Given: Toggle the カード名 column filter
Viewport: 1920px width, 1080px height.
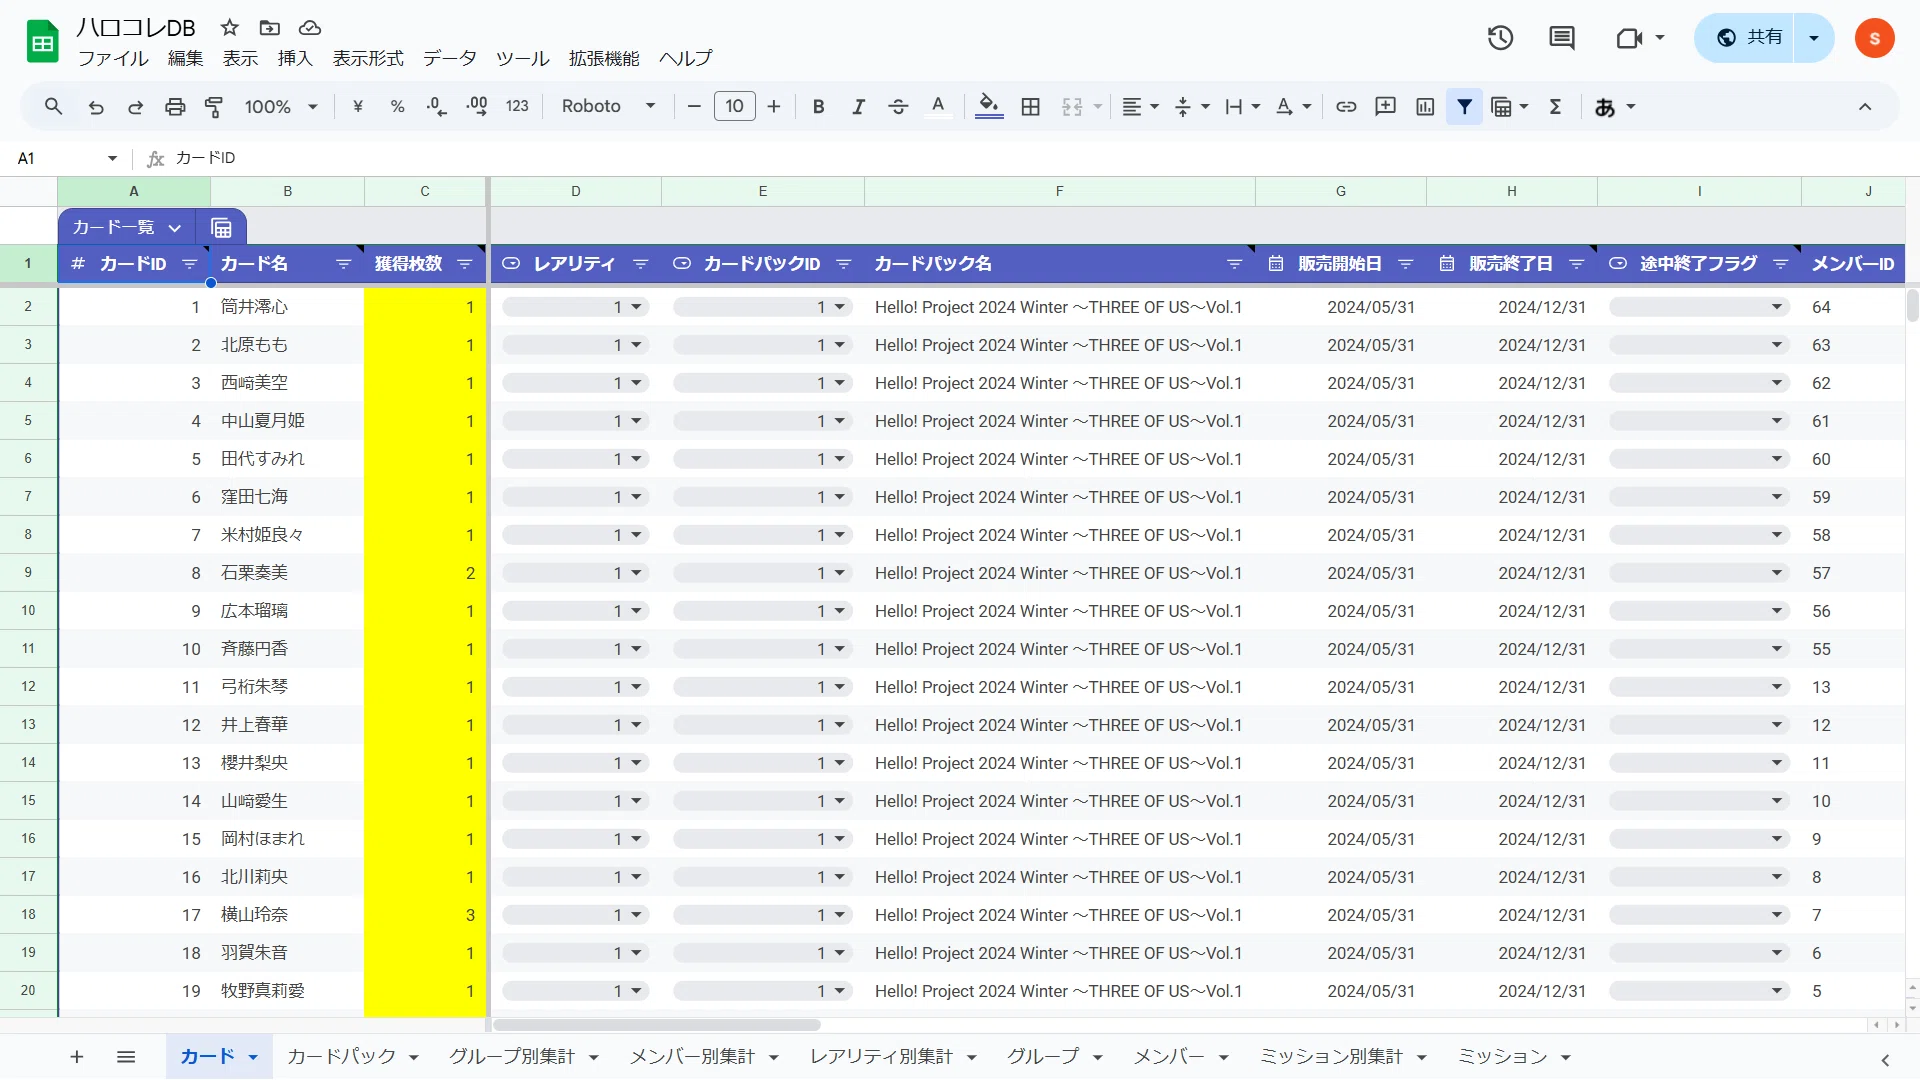Looking at the screenshot, I should pyautogui.click(x=344, y=264).
